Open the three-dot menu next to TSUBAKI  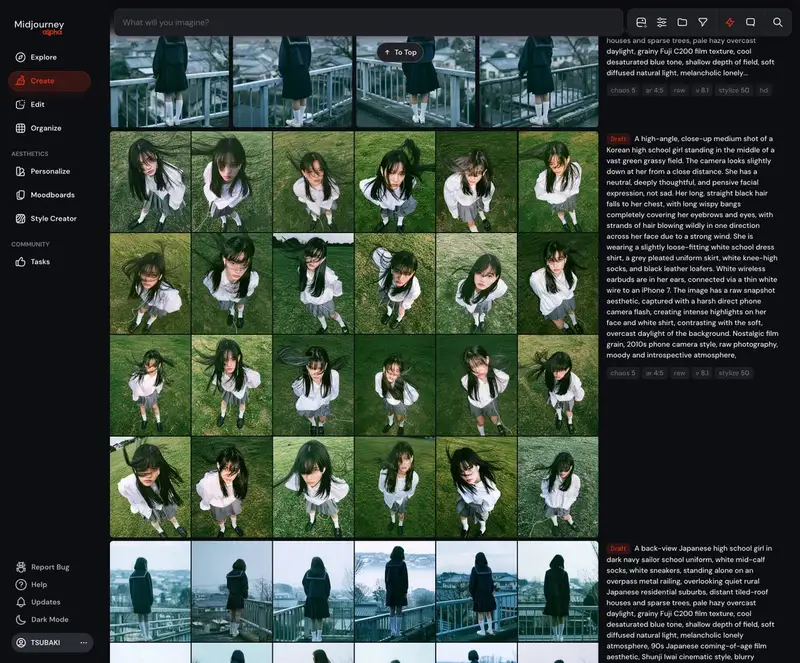coord(84,643)
